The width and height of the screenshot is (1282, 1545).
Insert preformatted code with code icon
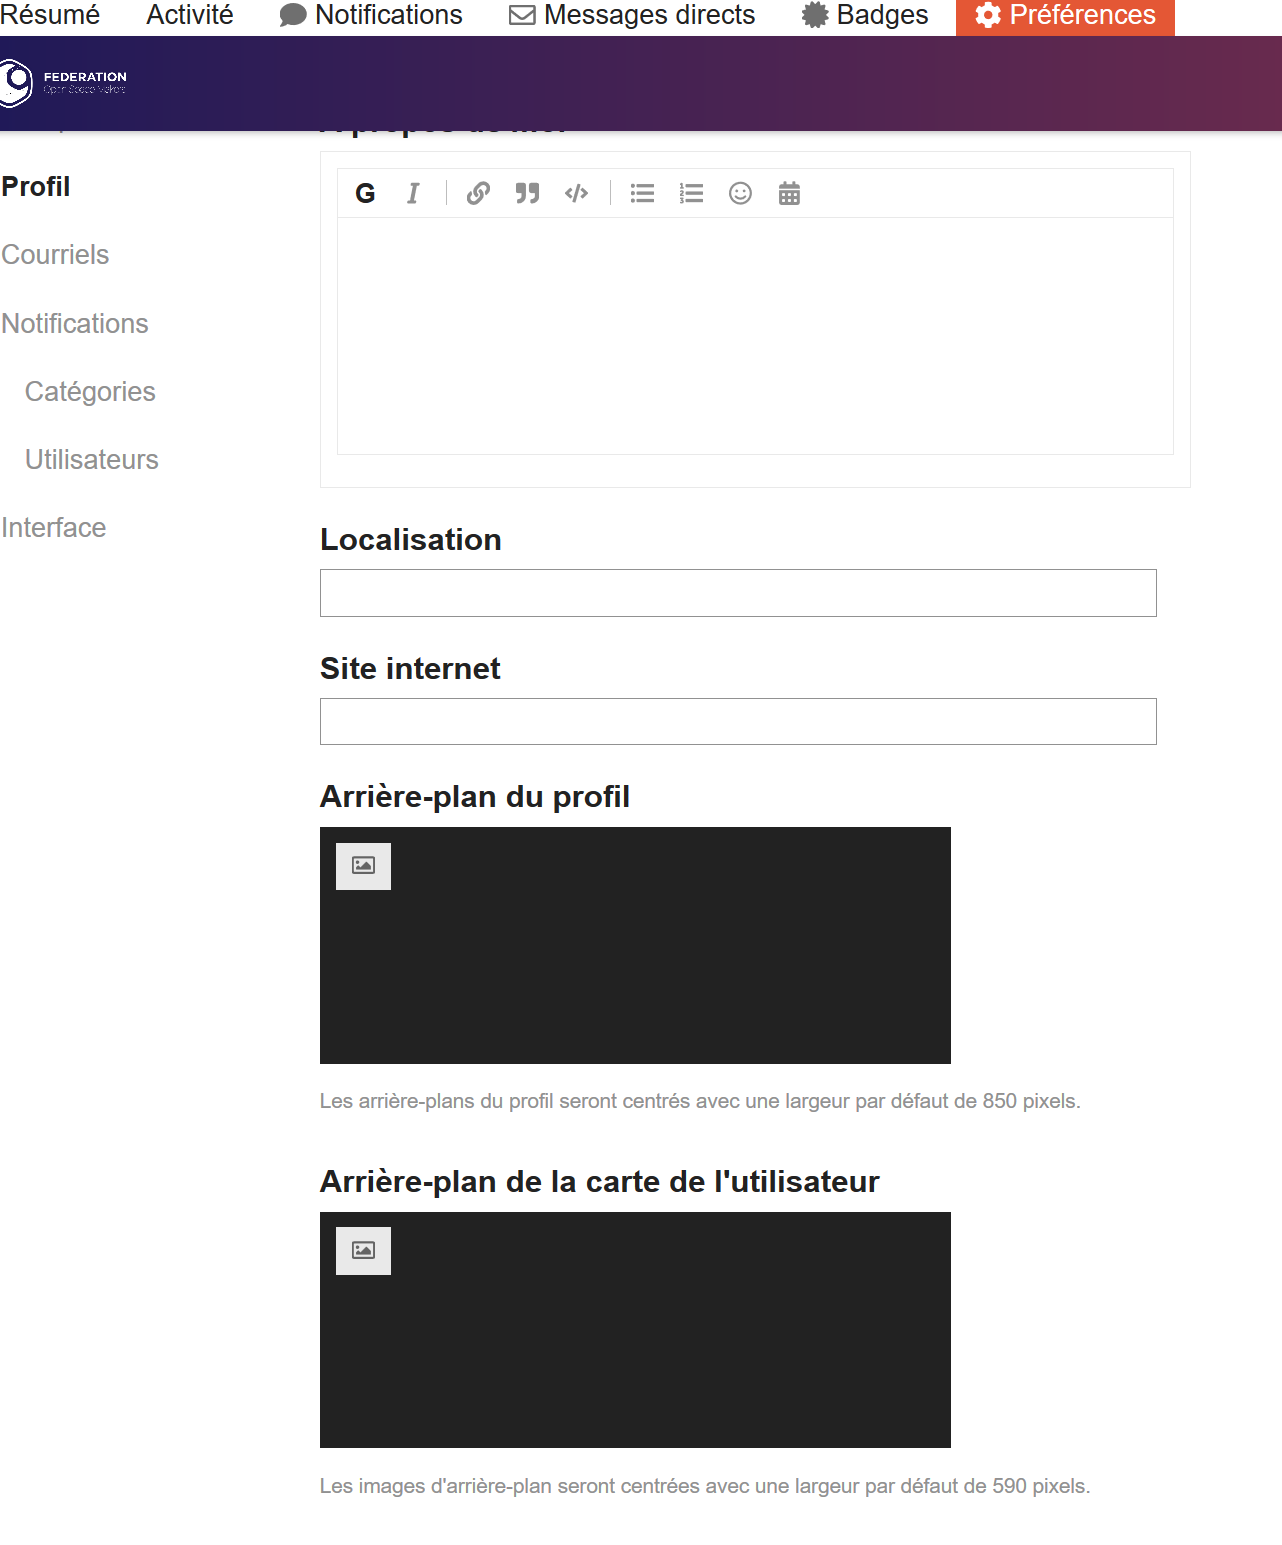point(576,194)
